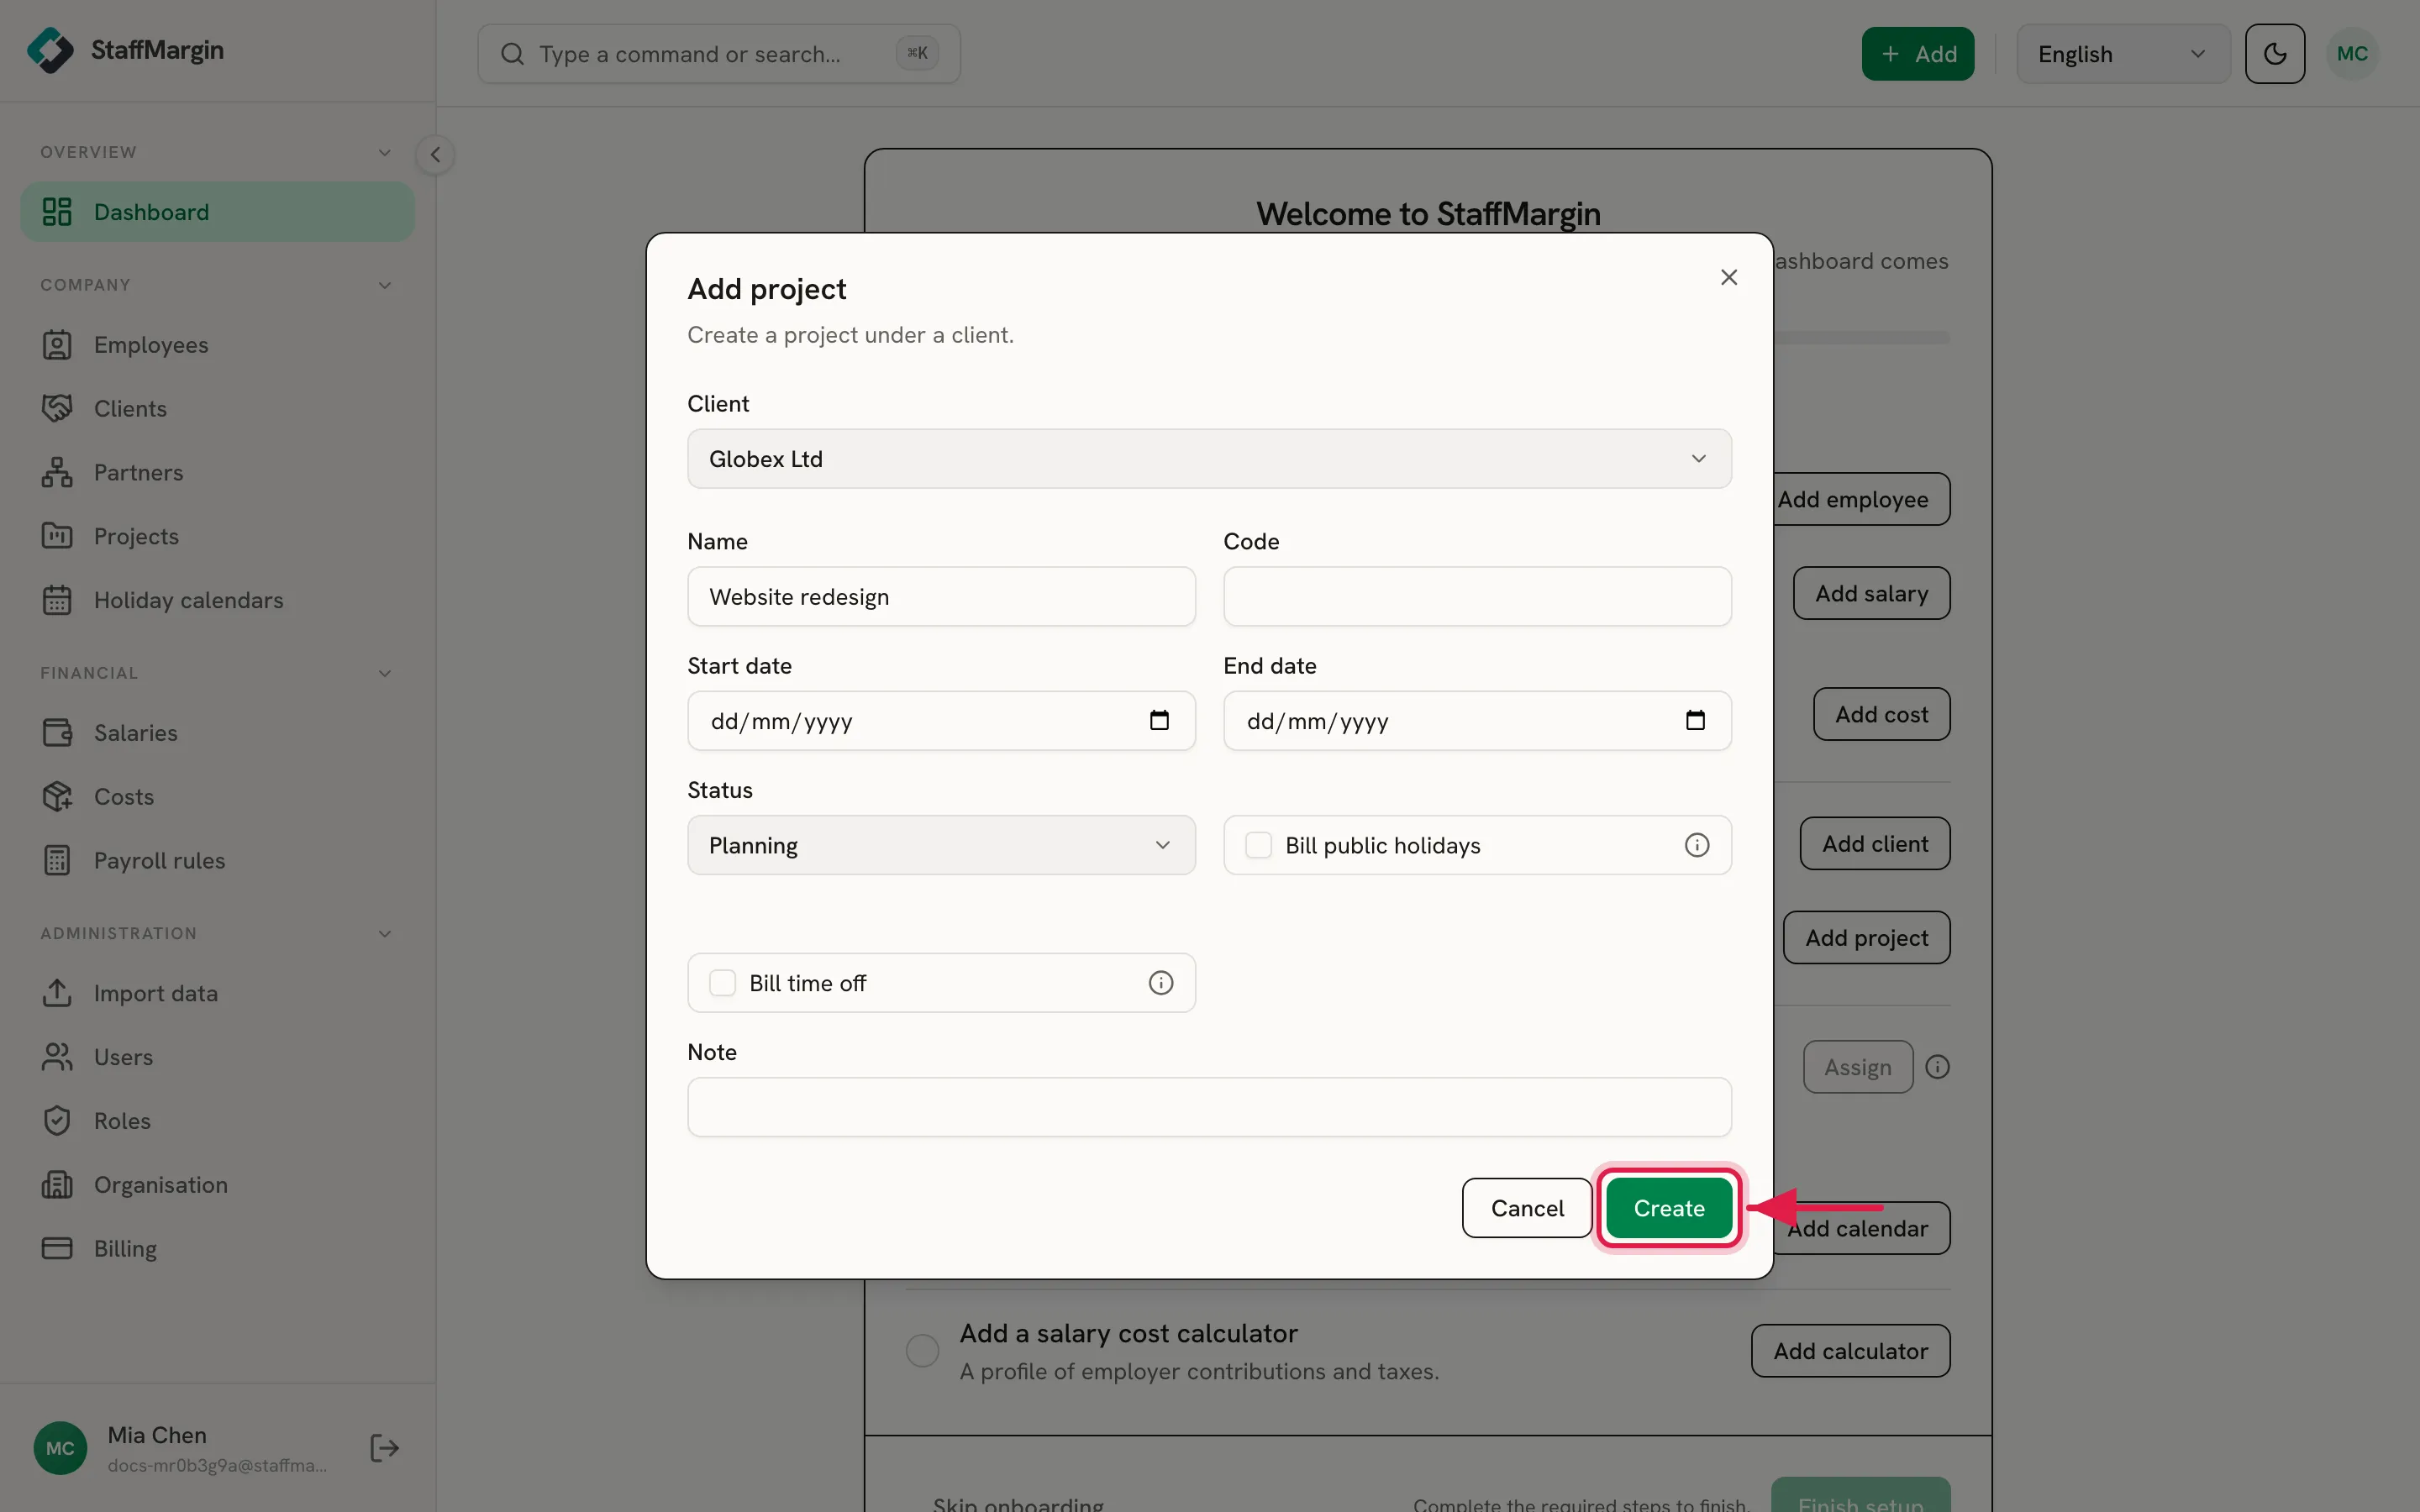Enable the Bill public holidays checkbox
The image size is (2420, 1512).
click(x=1258, y=845)
